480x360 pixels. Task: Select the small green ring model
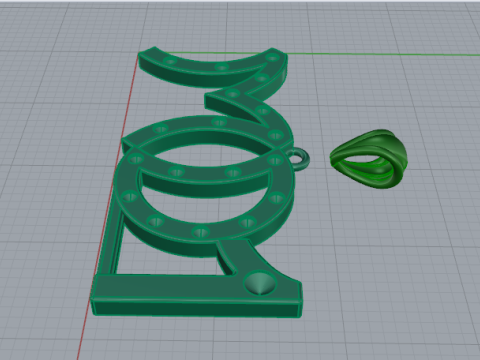pyautogui.click(x=368, y=159)
